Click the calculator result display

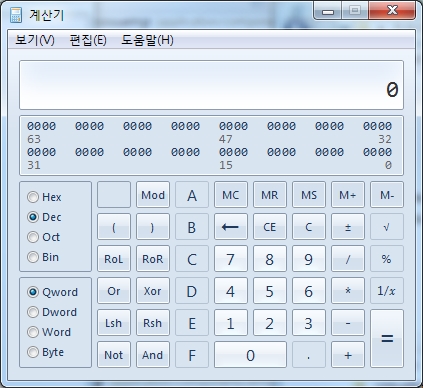(211, 85)
